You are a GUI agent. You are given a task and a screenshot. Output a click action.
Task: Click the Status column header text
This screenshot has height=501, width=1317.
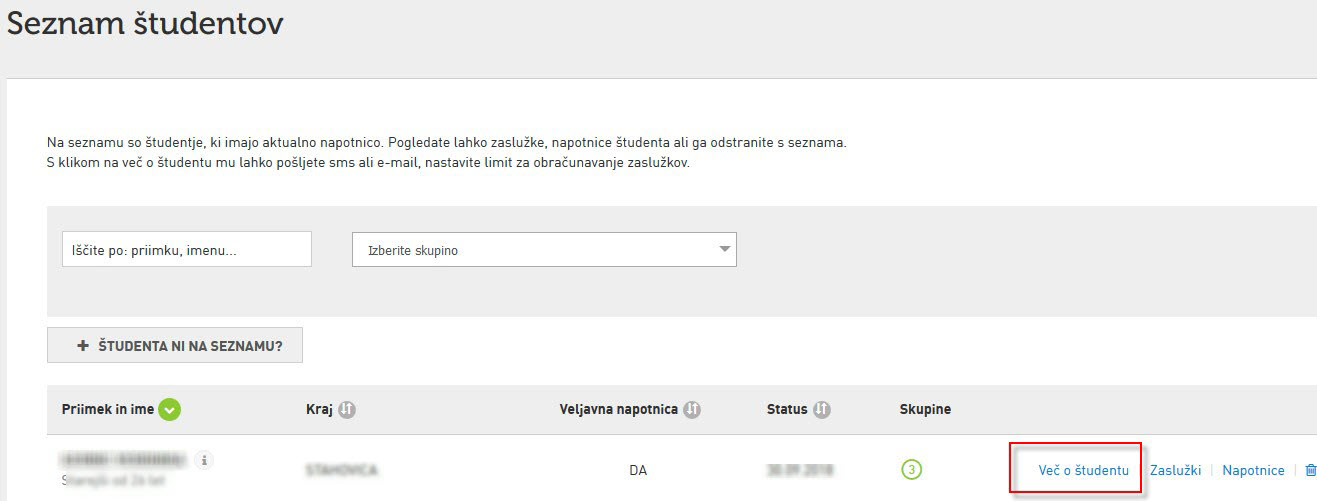click(787, 410)
